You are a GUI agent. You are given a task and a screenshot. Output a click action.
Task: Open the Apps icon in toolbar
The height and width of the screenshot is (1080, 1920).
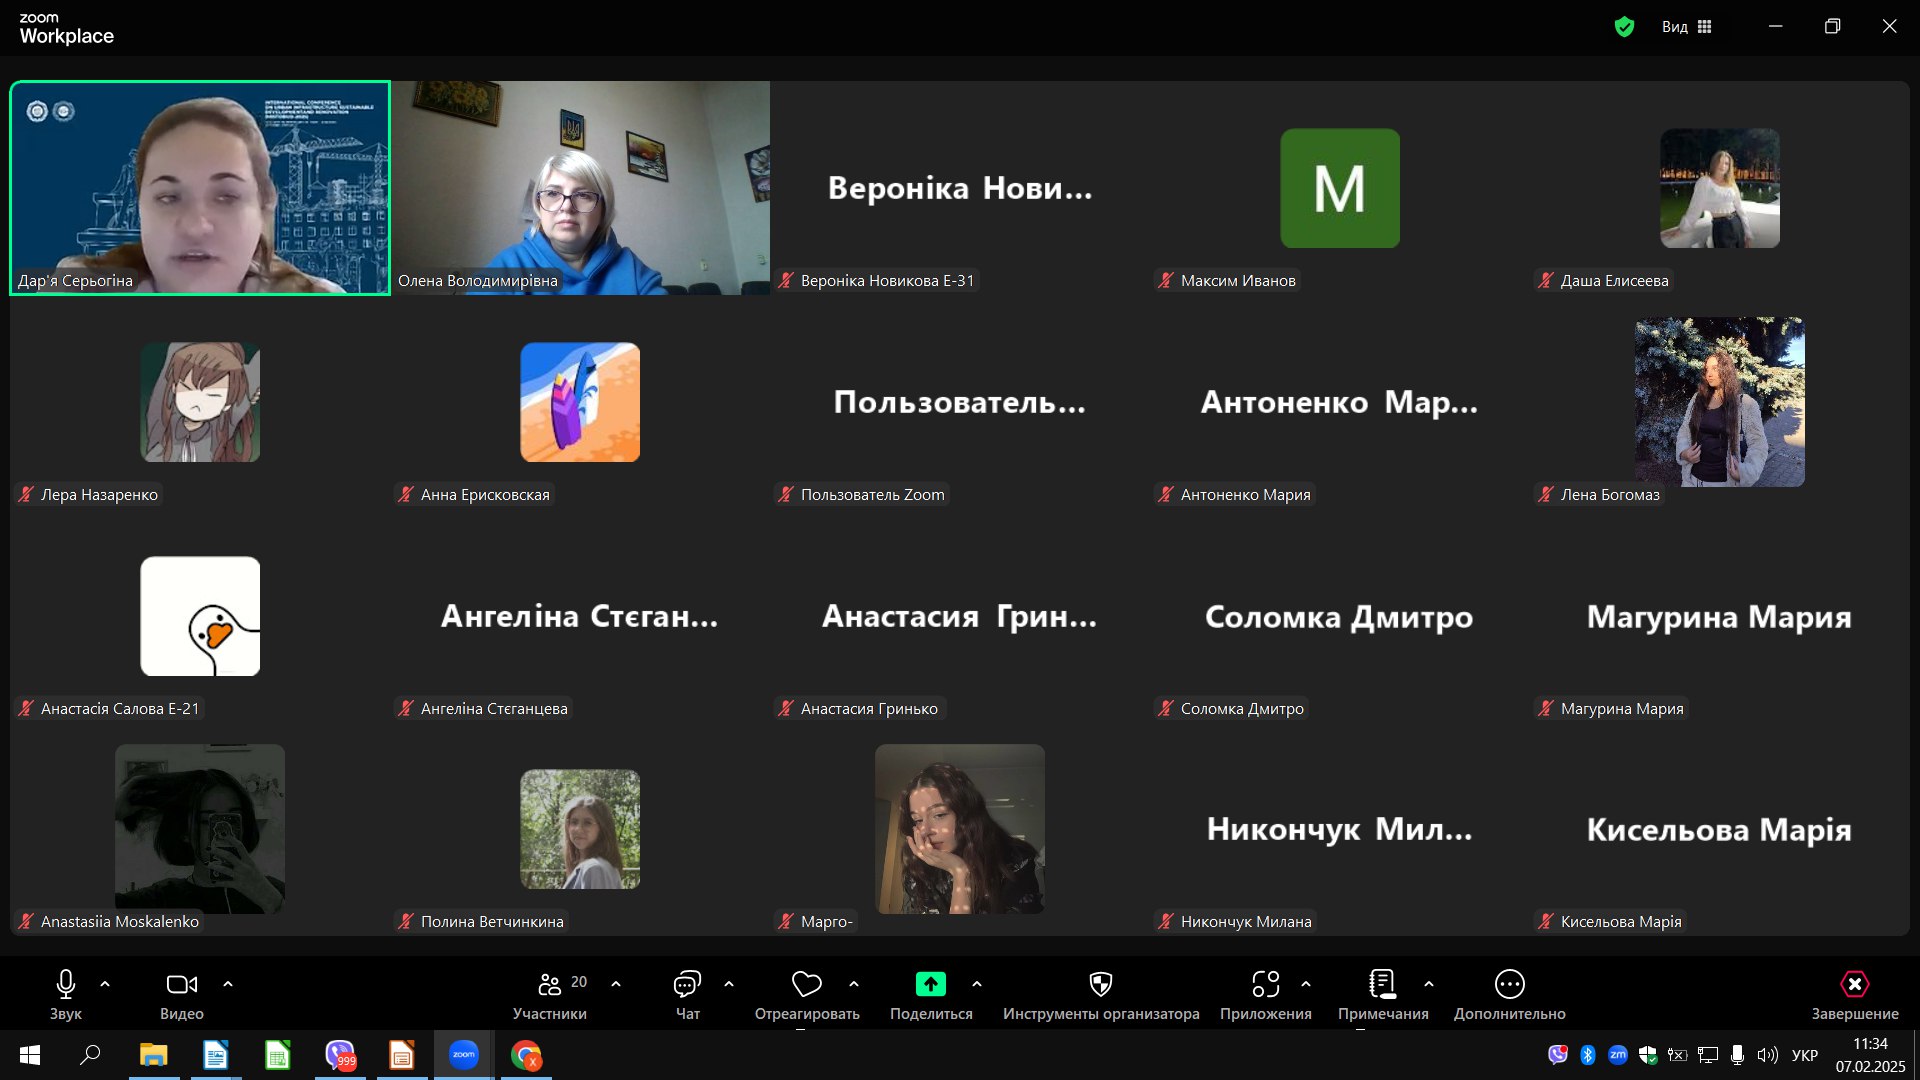coord(1265,985)
